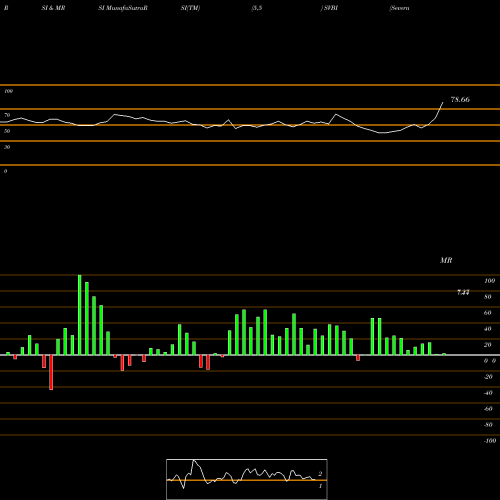Click the 'SI(TM)' header text

point(190,8)
